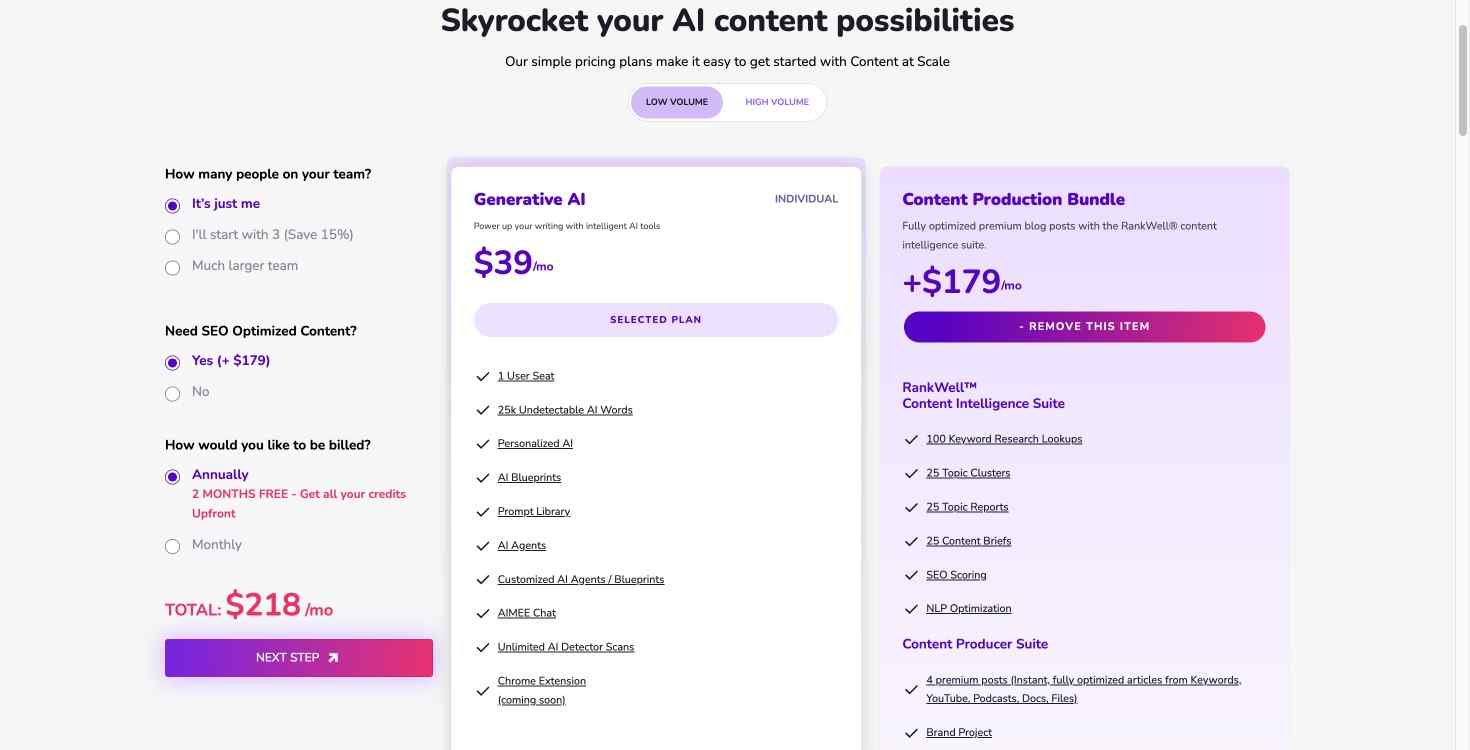Click checkmark icon next to Brand Project

pyautogui.click(x=911, y=733)
